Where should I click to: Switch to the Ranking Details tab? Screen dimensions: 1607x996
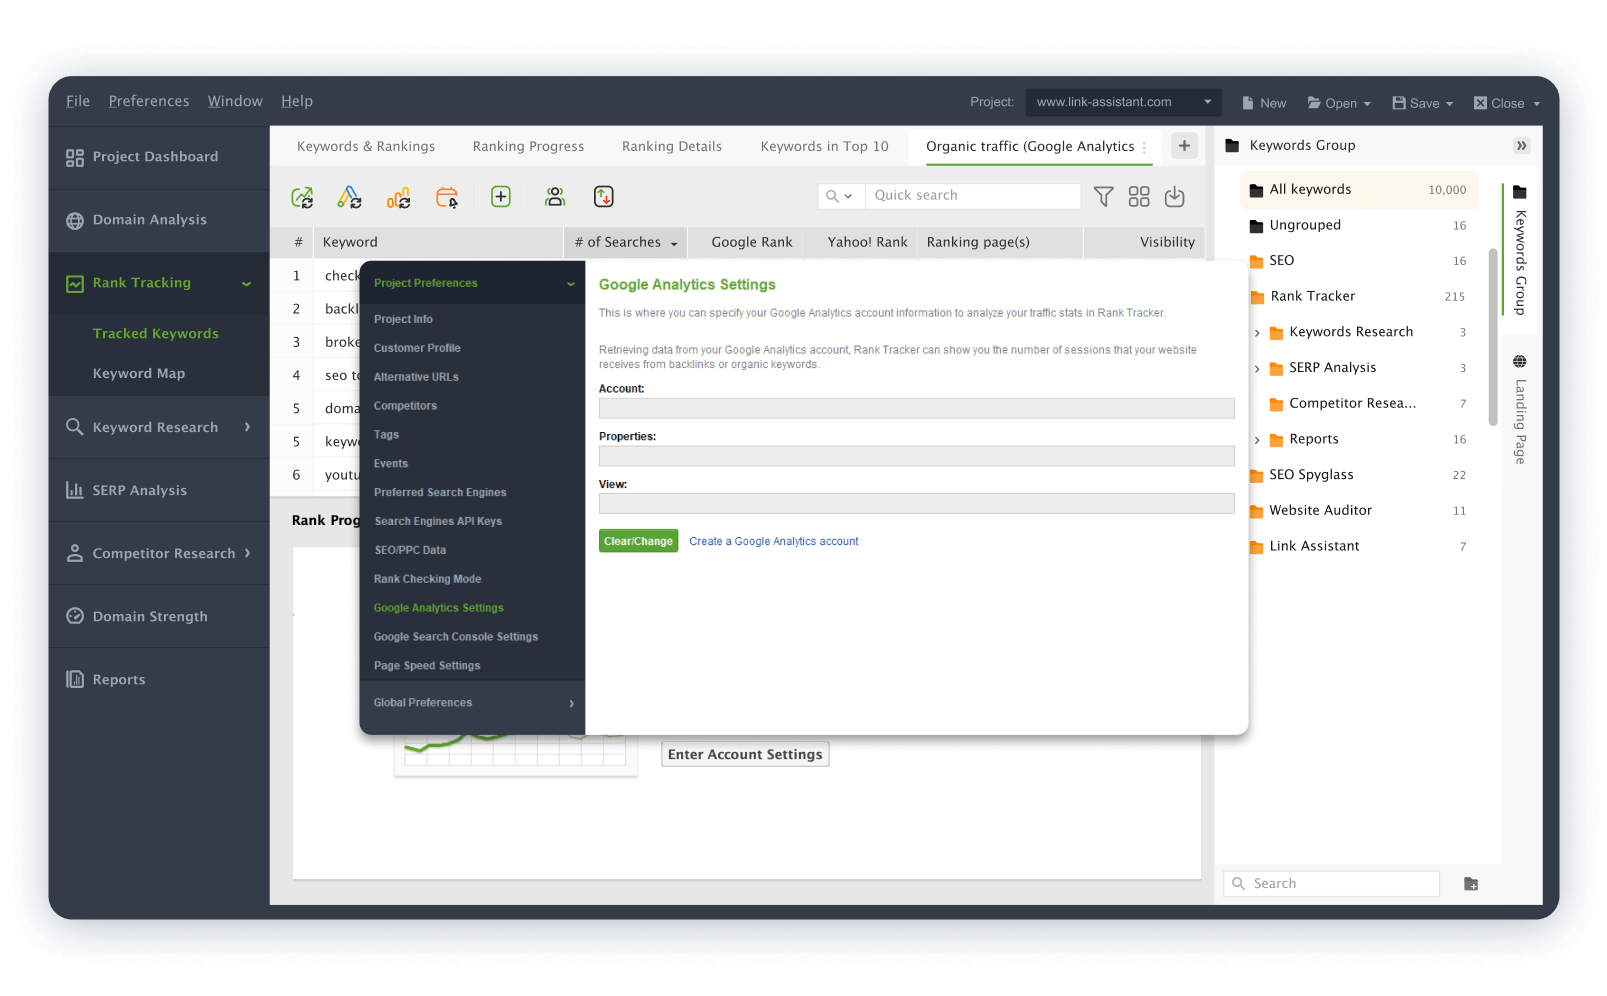pyautogui.click(x=672, y=146)
